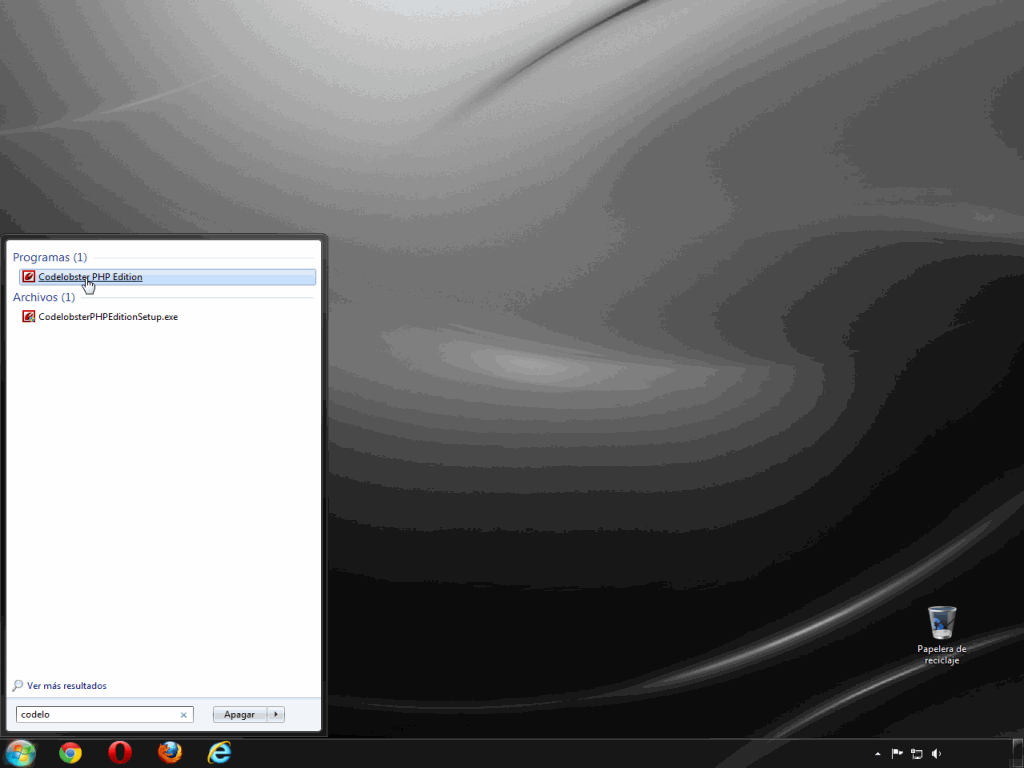
Task: Select the Programas (1) group header
Action: coord(50,257)
